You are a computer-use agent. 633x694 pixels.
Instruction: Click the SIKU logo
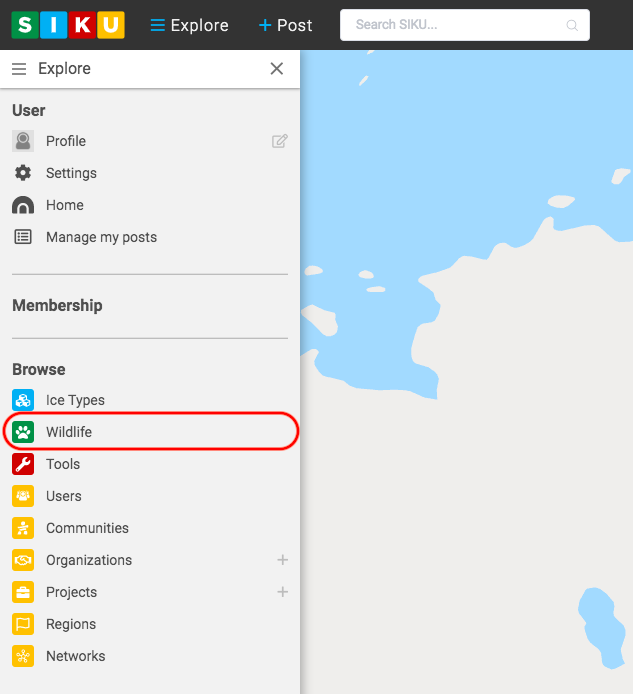click(68, 25)
